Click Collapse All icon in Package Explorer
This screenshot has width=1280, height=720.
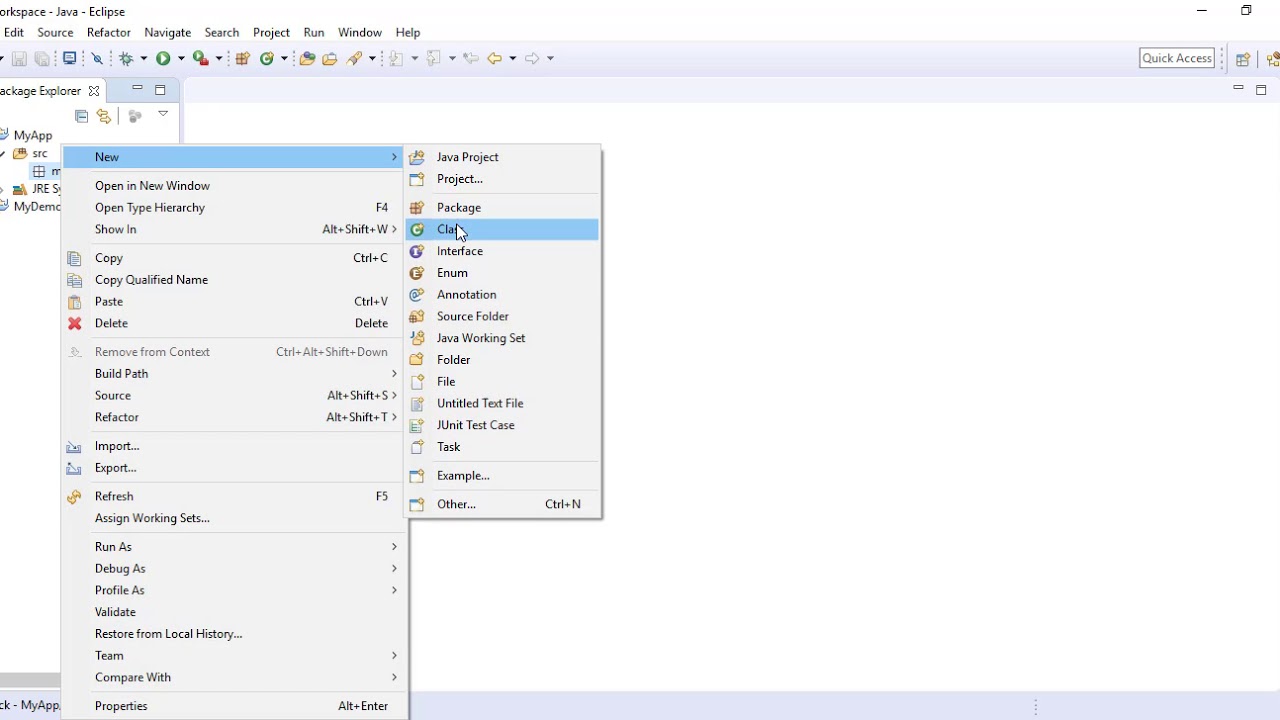82,116
